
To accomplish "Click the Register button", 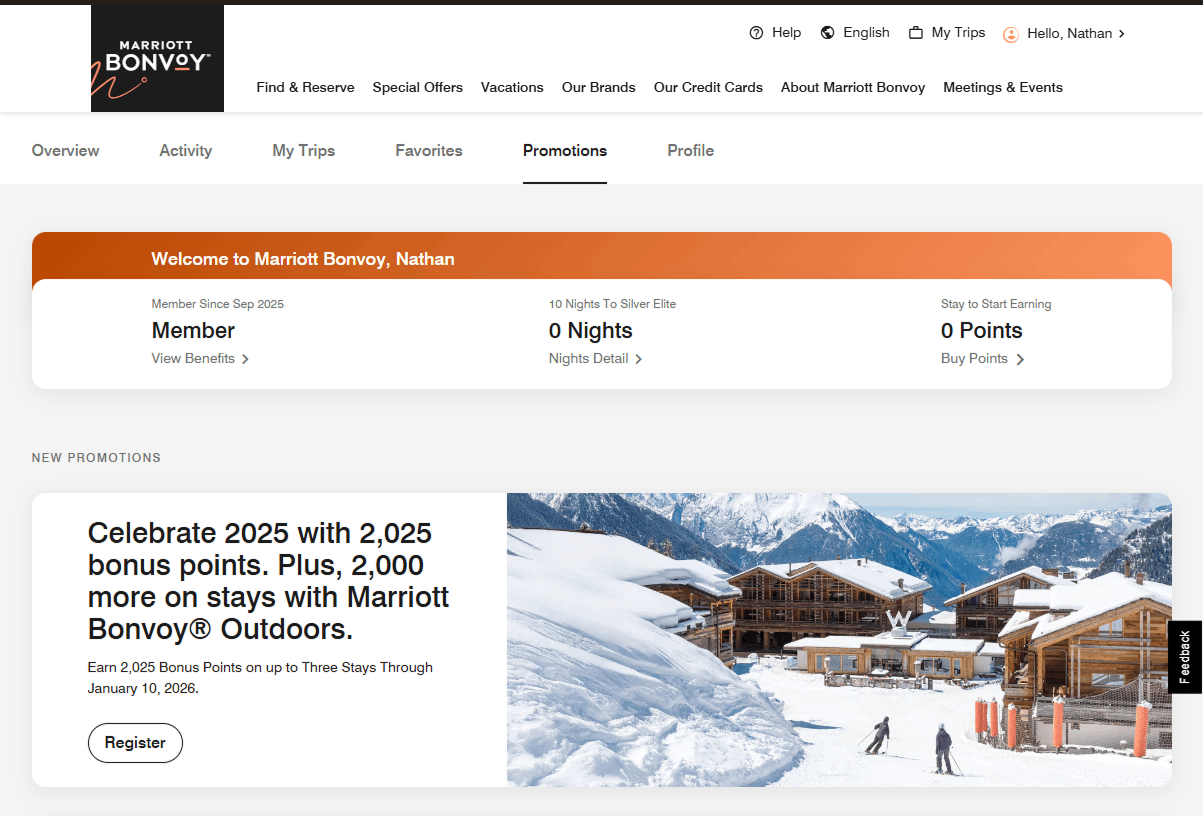I will 135,743.
